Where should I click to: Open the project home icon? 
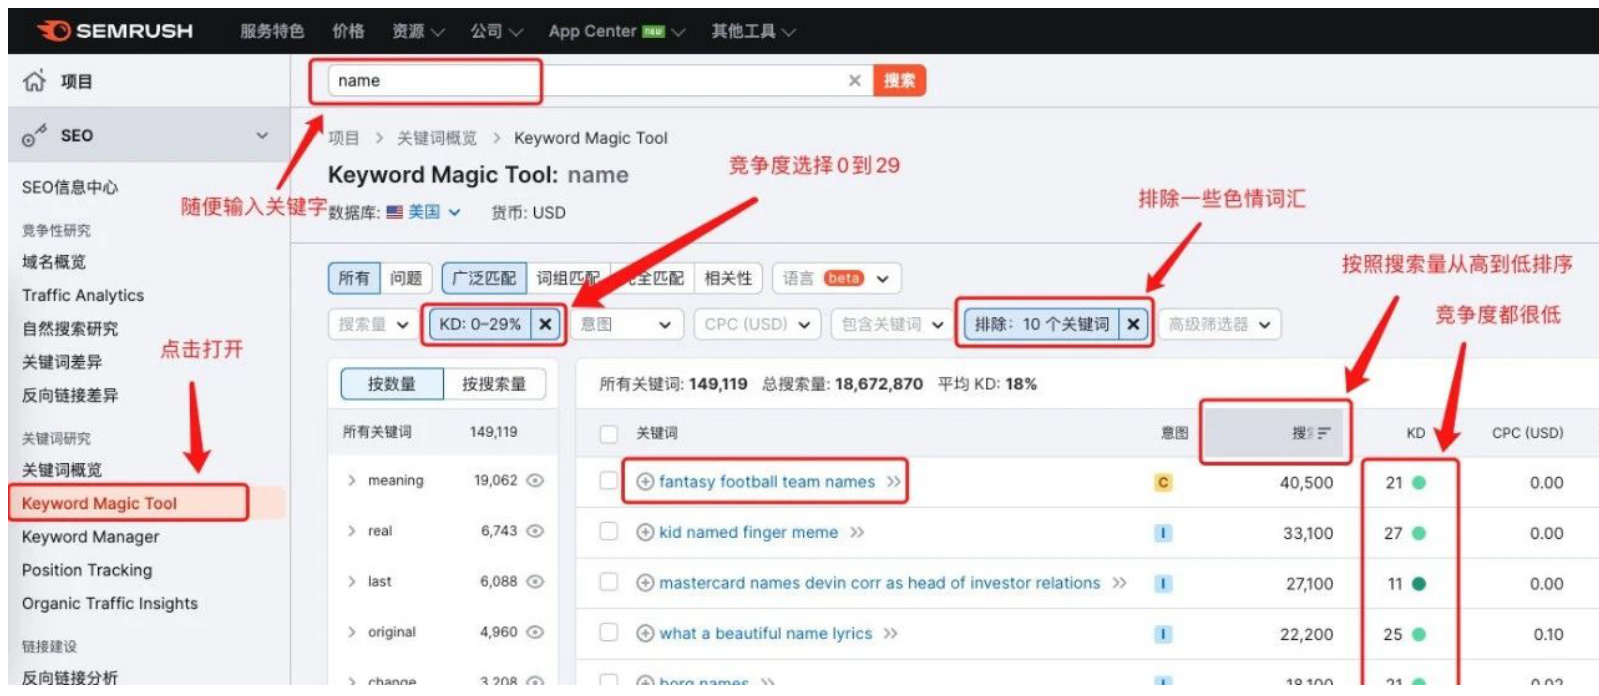pyautogui.click(x=34, y=81)
